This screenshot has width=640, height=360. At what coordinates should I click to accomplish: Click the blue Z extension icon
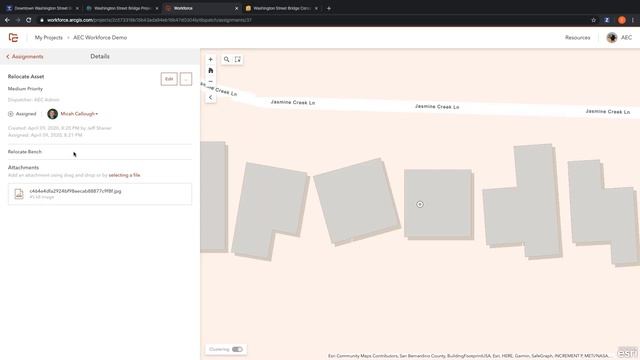click(x=607, y=20)
